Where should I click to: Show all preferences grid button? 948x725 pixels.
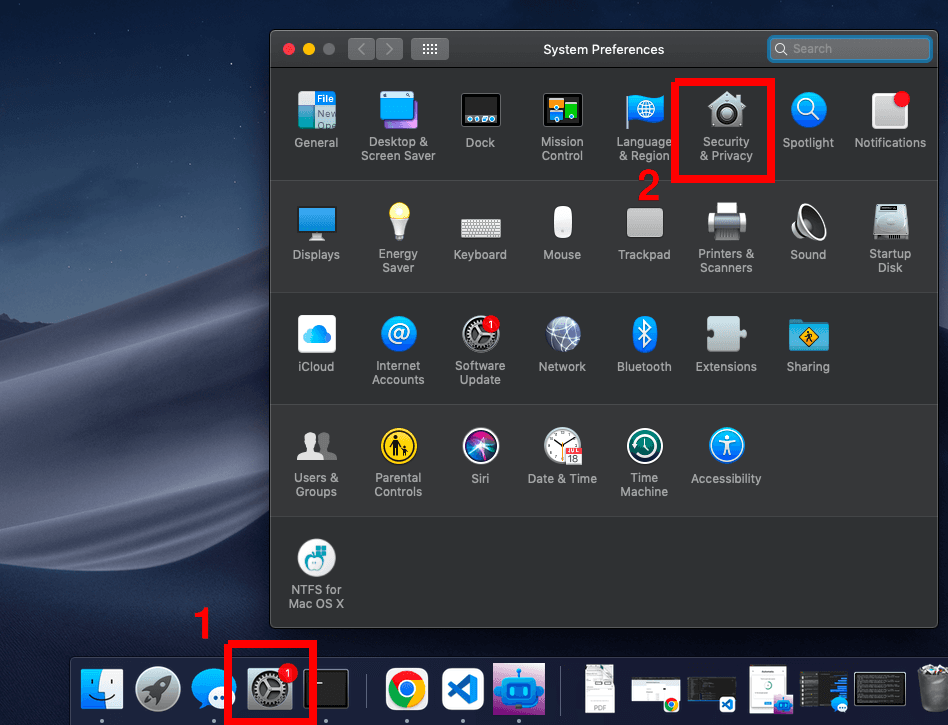(x=430, y=49)
